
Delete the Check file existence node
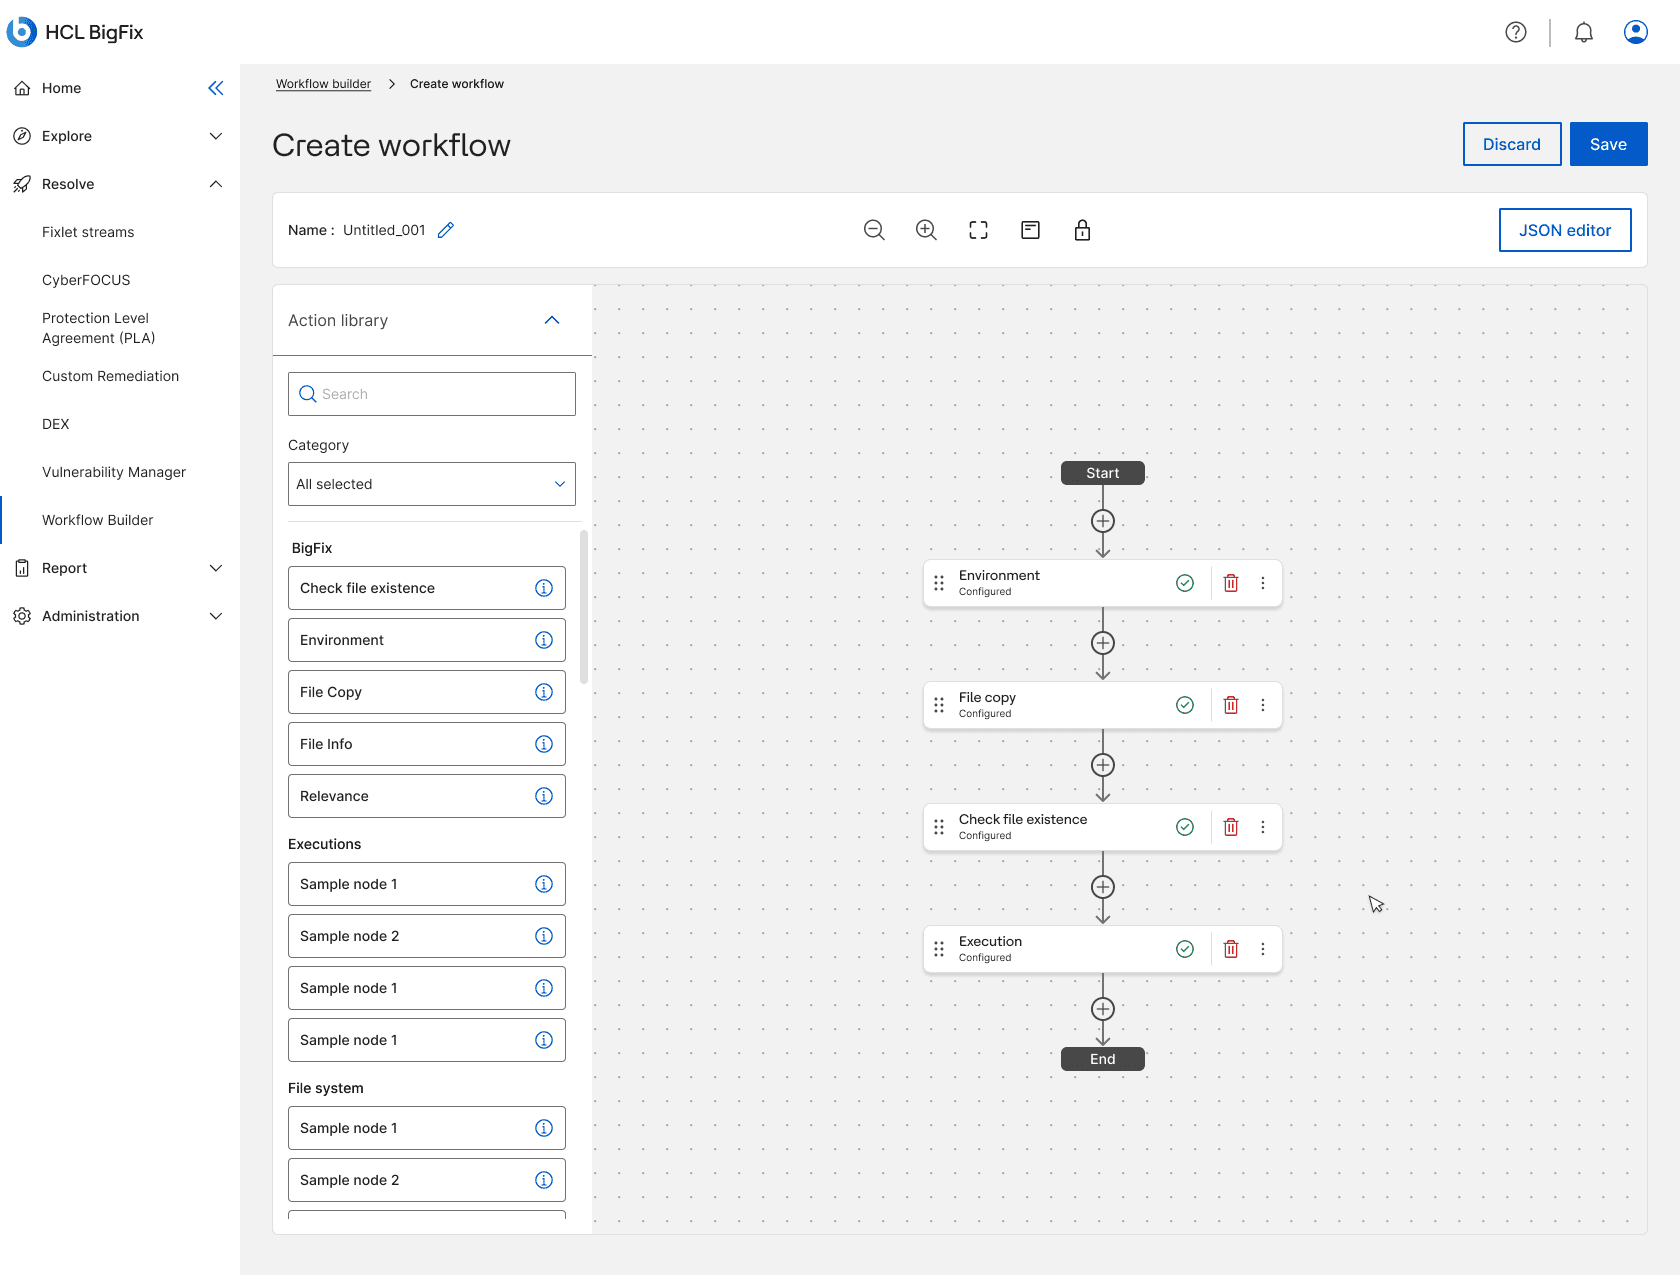[x=1231, y=827]
